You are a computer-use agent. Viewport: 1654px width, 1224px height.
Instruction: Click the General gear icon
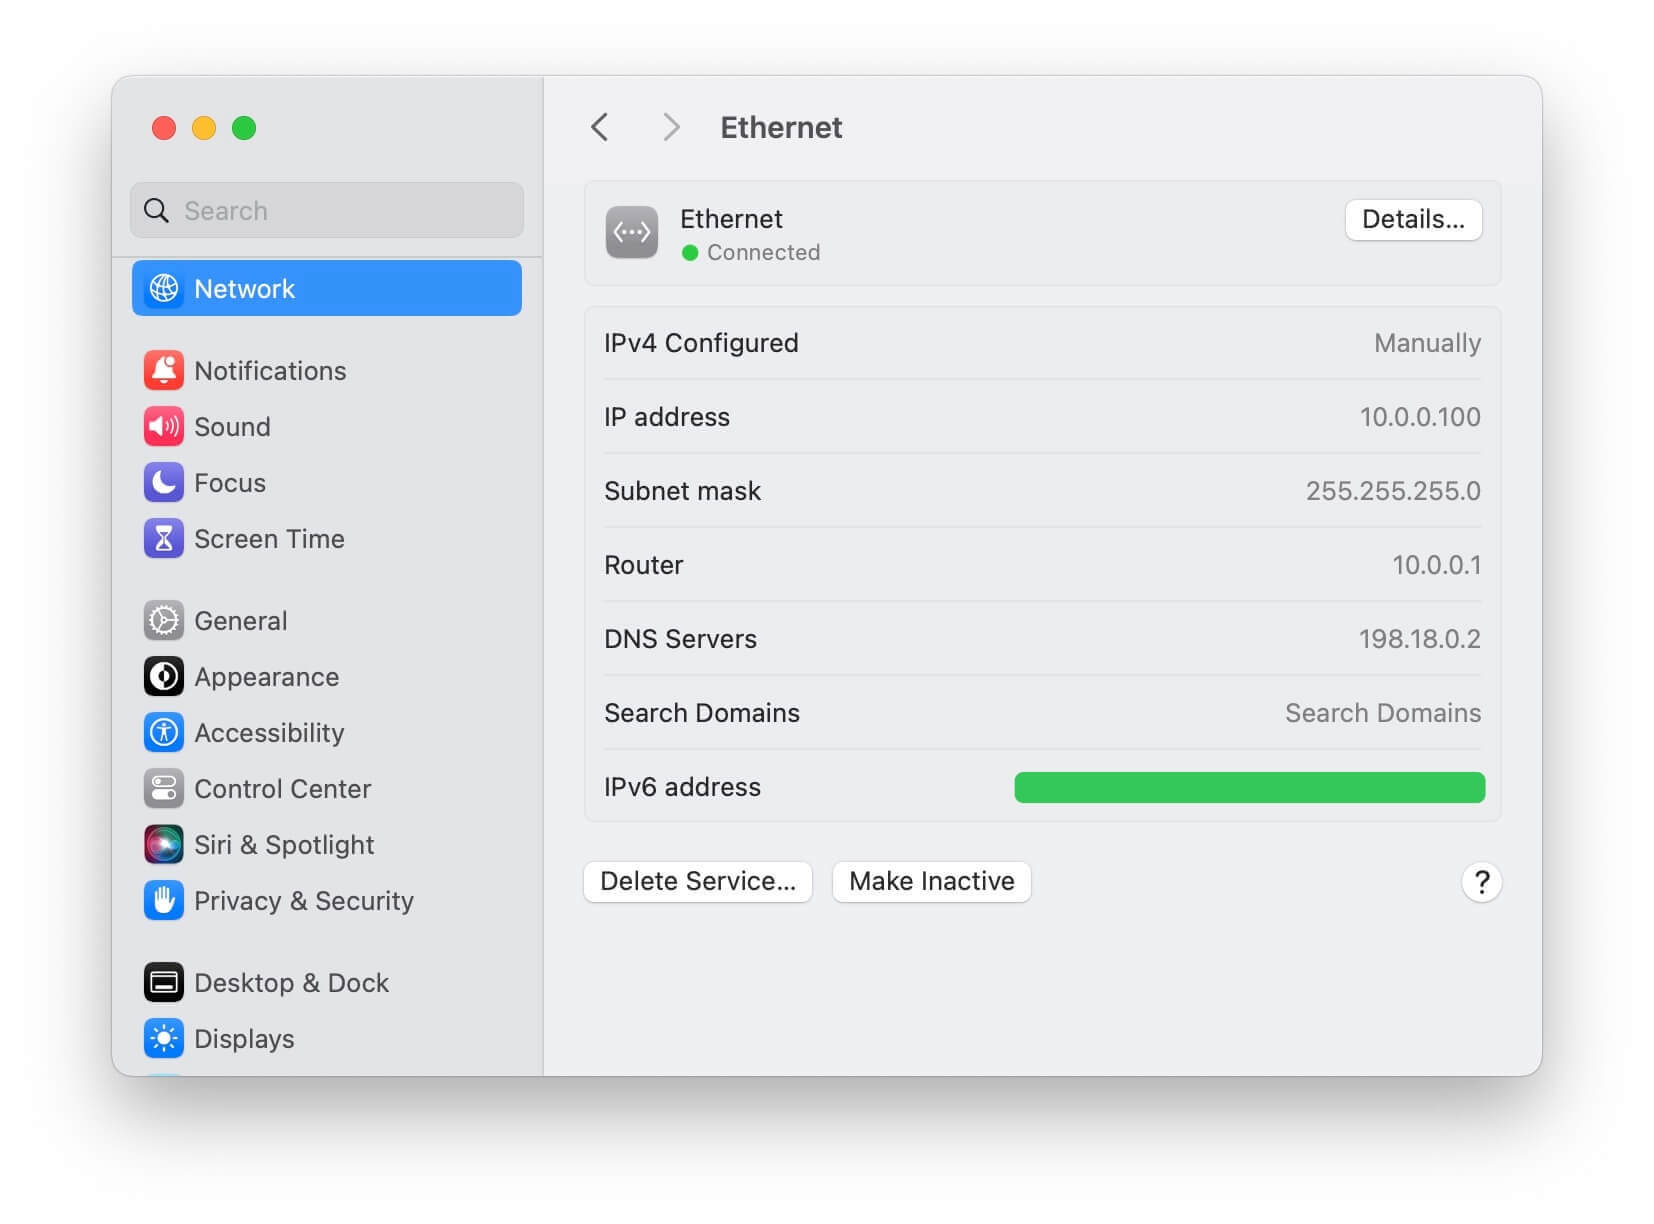(164, 620)
